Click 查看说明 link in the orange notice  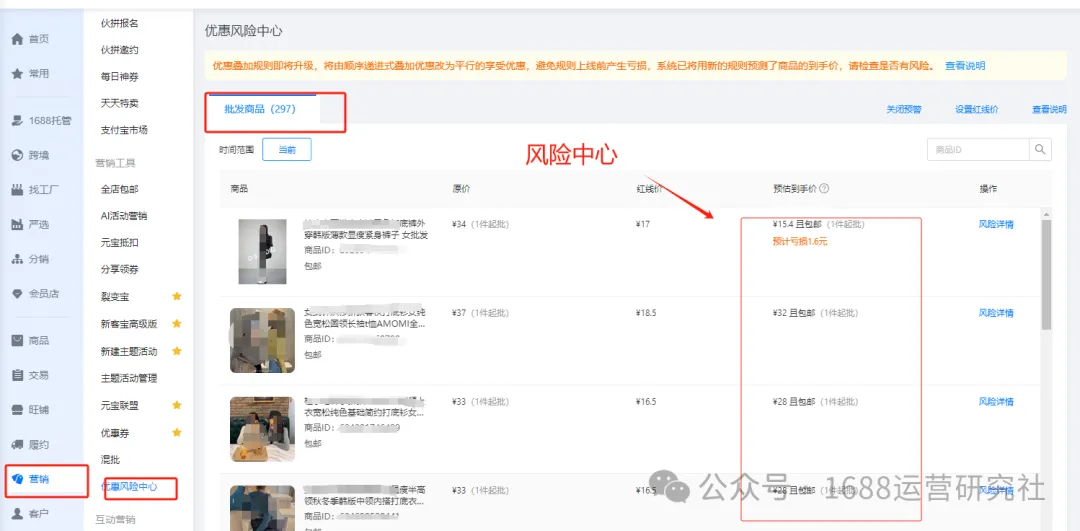pos(965,66)
